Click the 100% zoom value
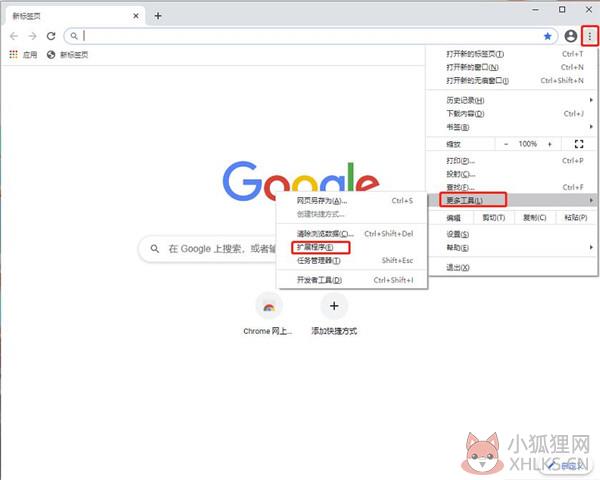Screen dimensions: 600x480 pyautogui.click(x=528, y=144)
